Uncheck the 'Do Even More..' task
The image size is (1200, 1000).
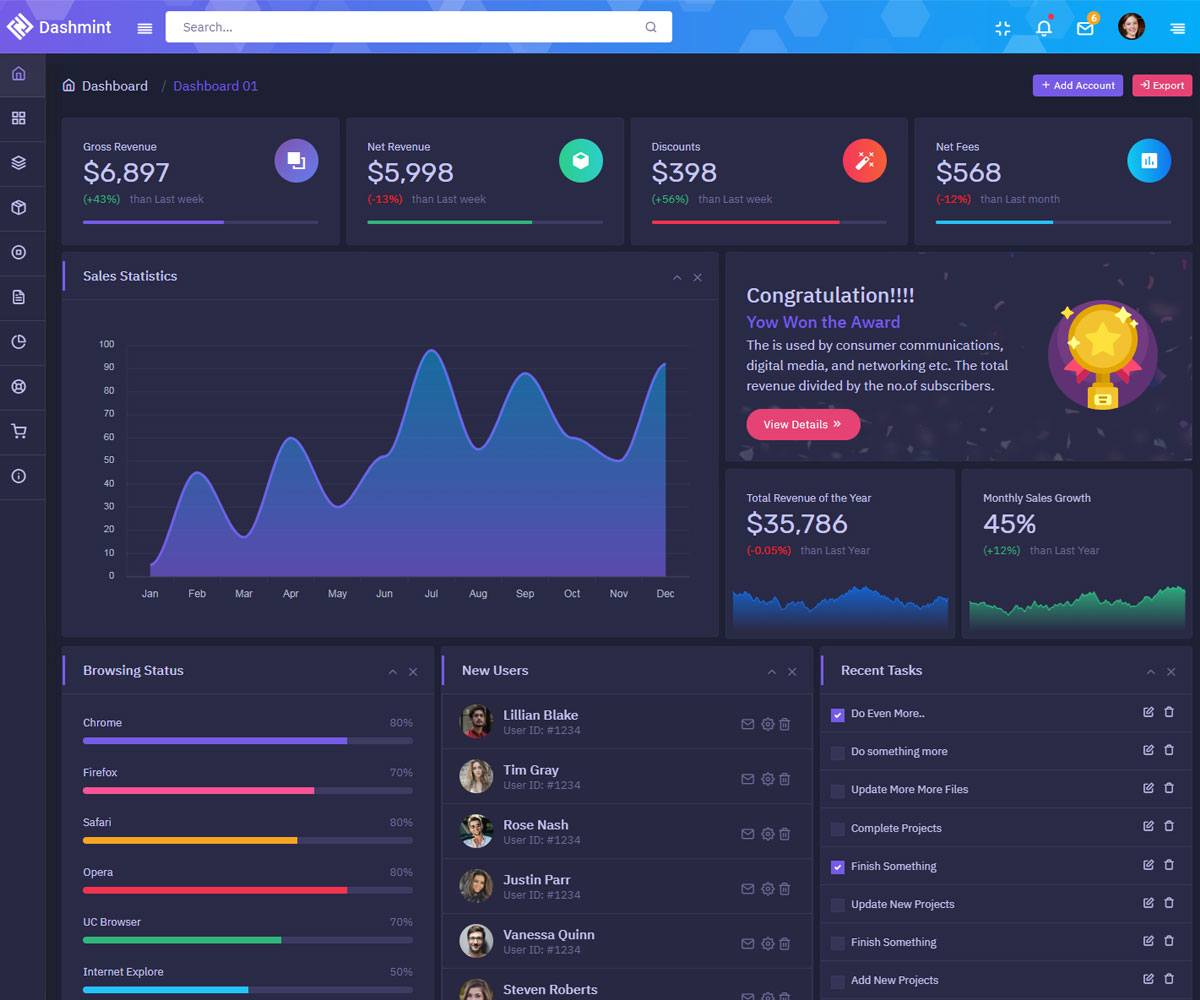[838, 715]
